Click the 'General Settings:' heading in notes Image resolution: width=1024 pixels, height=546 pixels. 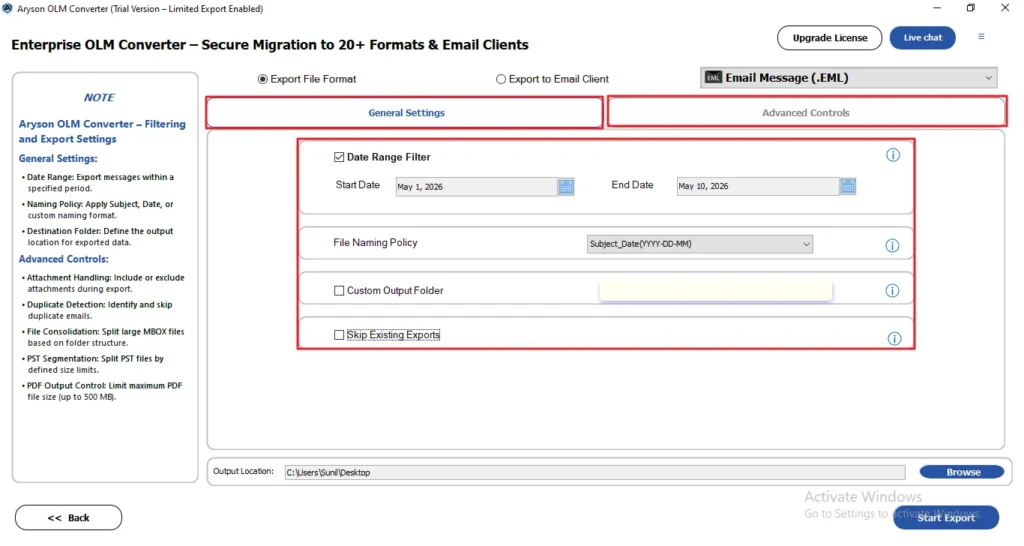click(58, 159)
